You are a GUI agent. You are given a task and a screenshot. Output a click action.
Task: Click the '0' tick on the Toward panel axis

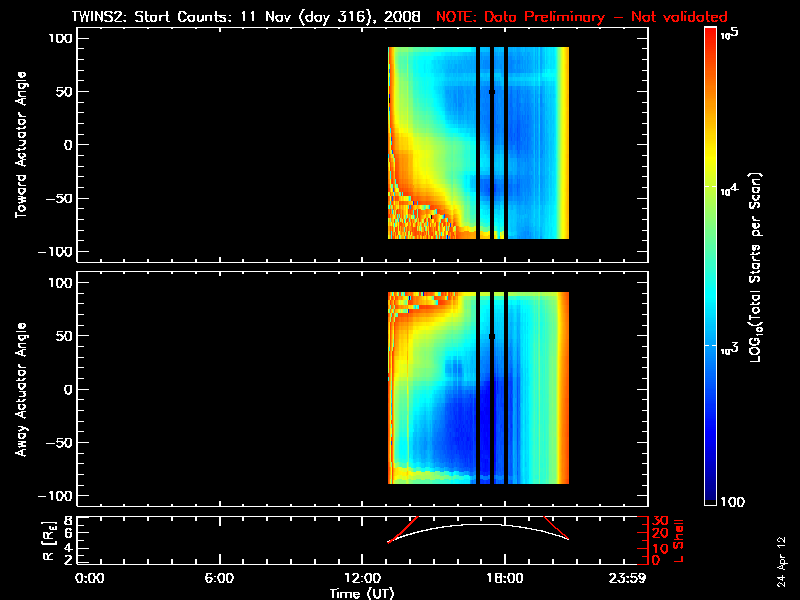(x=68, y=145)
